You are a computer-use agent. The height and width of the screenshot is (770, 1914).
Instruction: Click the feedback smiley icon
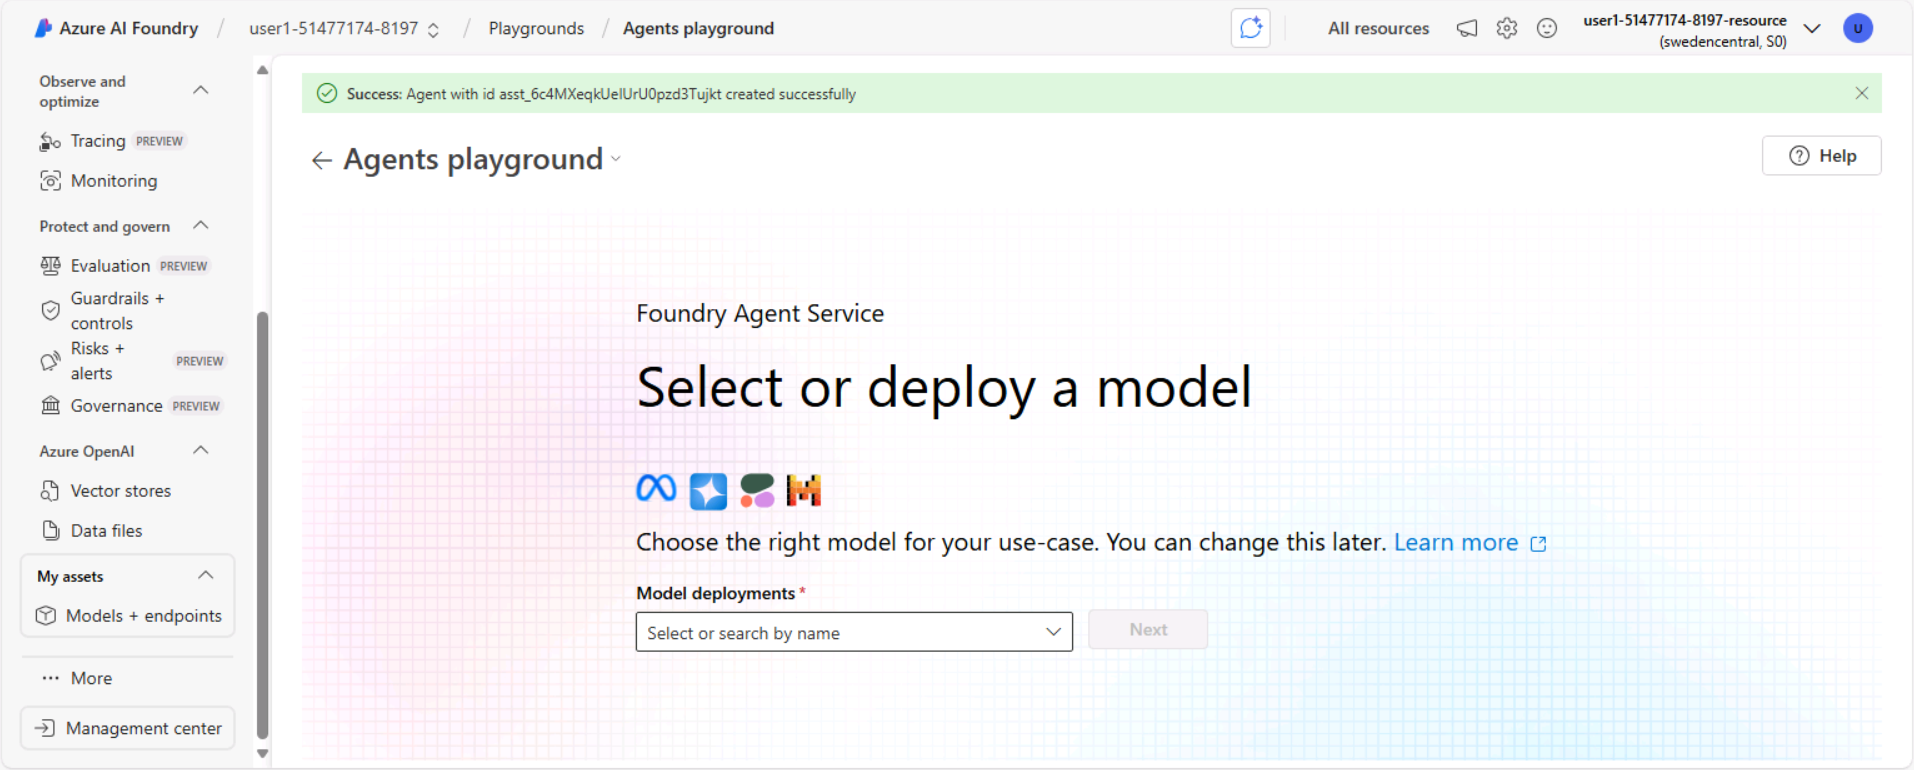tap(1547, 28)
